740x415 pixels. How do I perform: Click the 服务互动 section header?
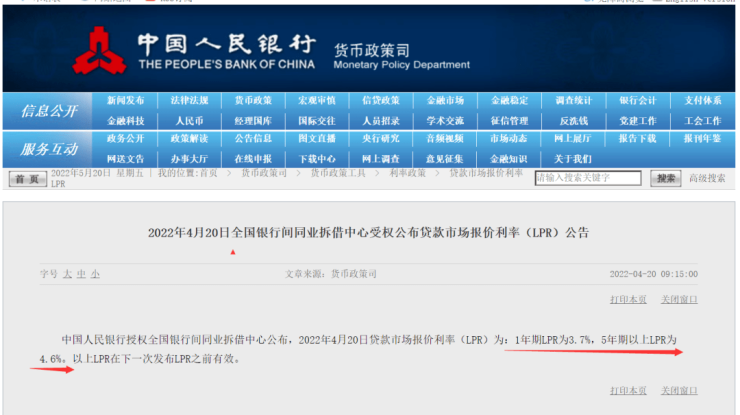tap(49, 150)
